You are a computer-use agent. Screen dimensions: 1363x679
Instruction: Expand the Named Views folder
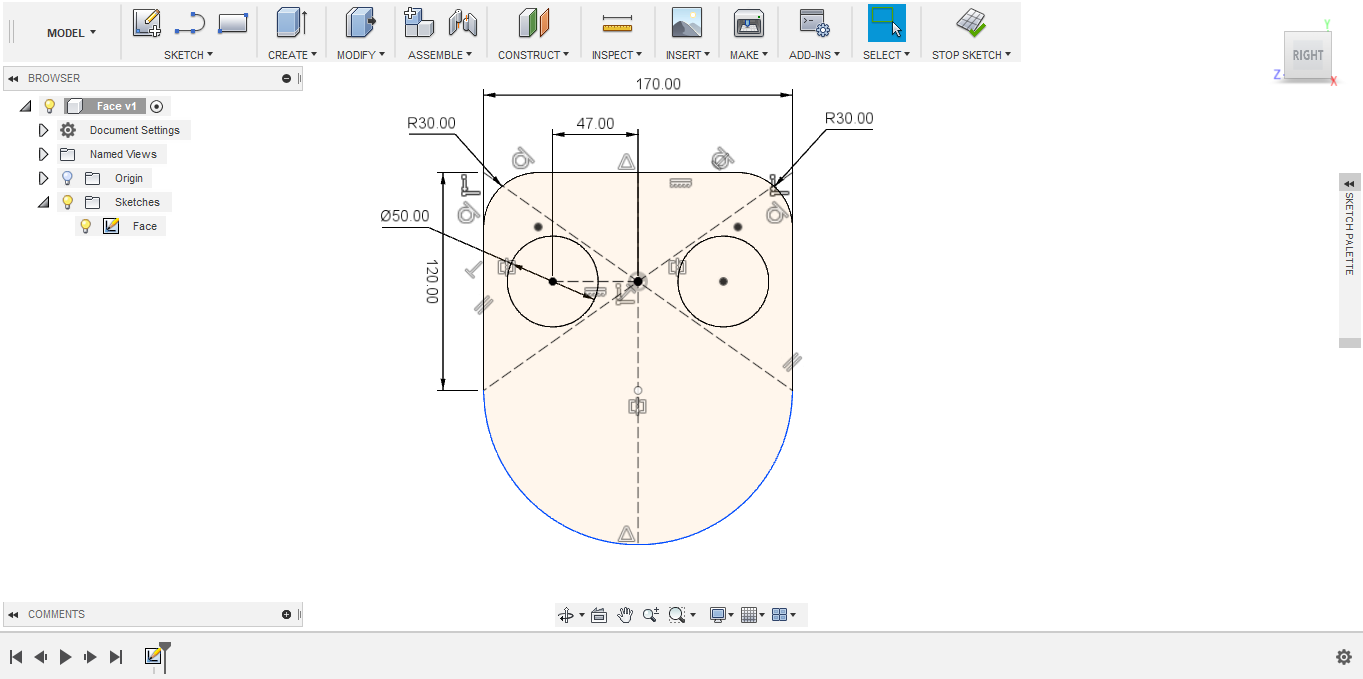click(x=43, y=154)
